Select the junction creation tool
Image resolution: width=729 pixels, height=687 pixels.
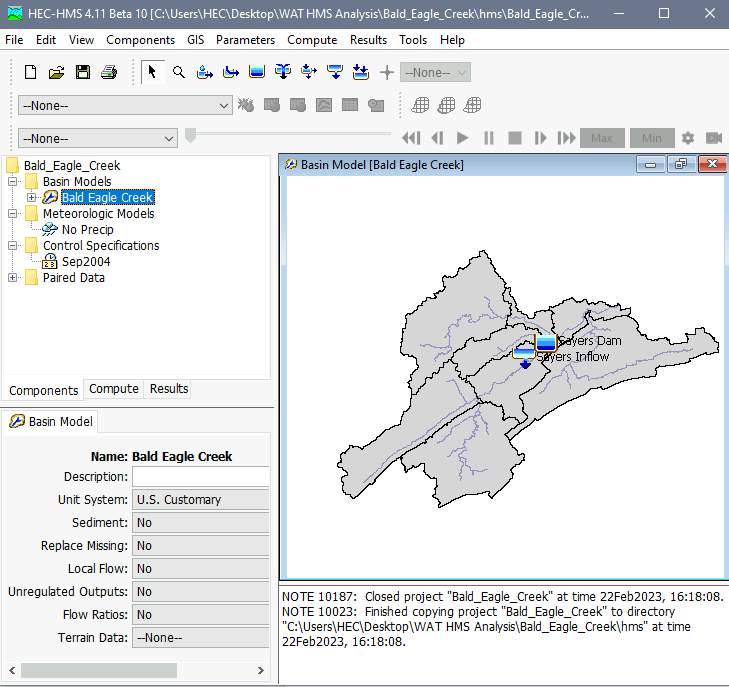283,73
